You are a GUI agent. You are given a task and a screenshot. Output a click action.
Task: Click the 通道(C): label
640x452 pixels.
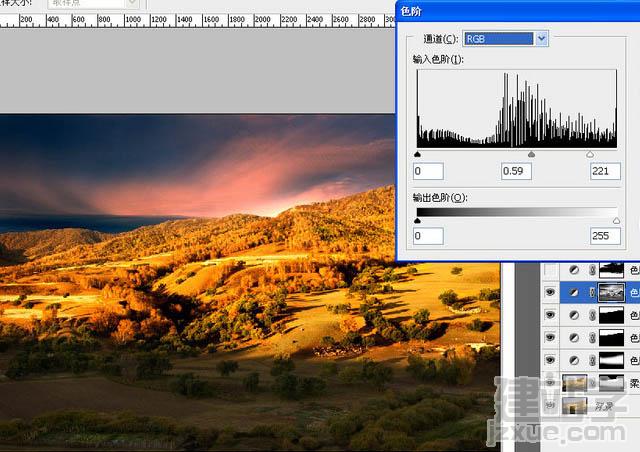(x=441, y=39)
